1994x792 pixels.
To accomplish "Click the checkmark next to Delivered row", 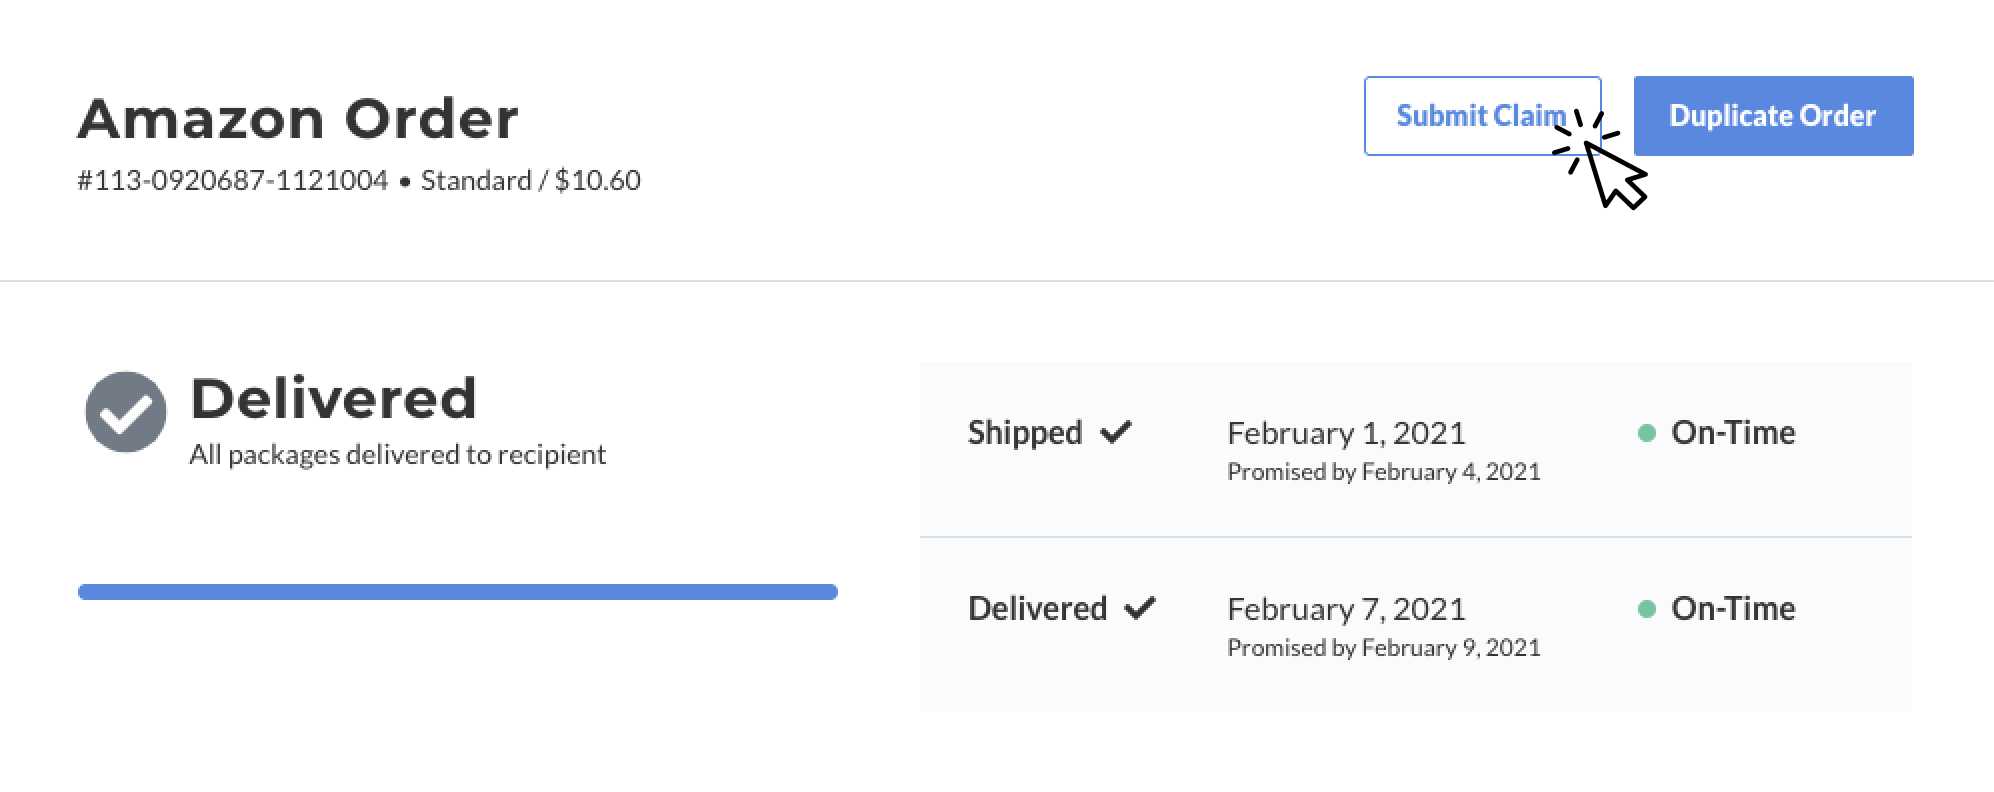I will click(1140, 608).
